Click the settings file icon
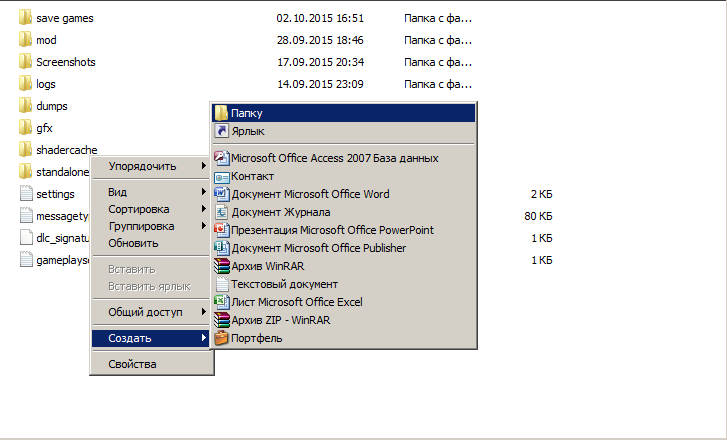 (x=26, y=194)
